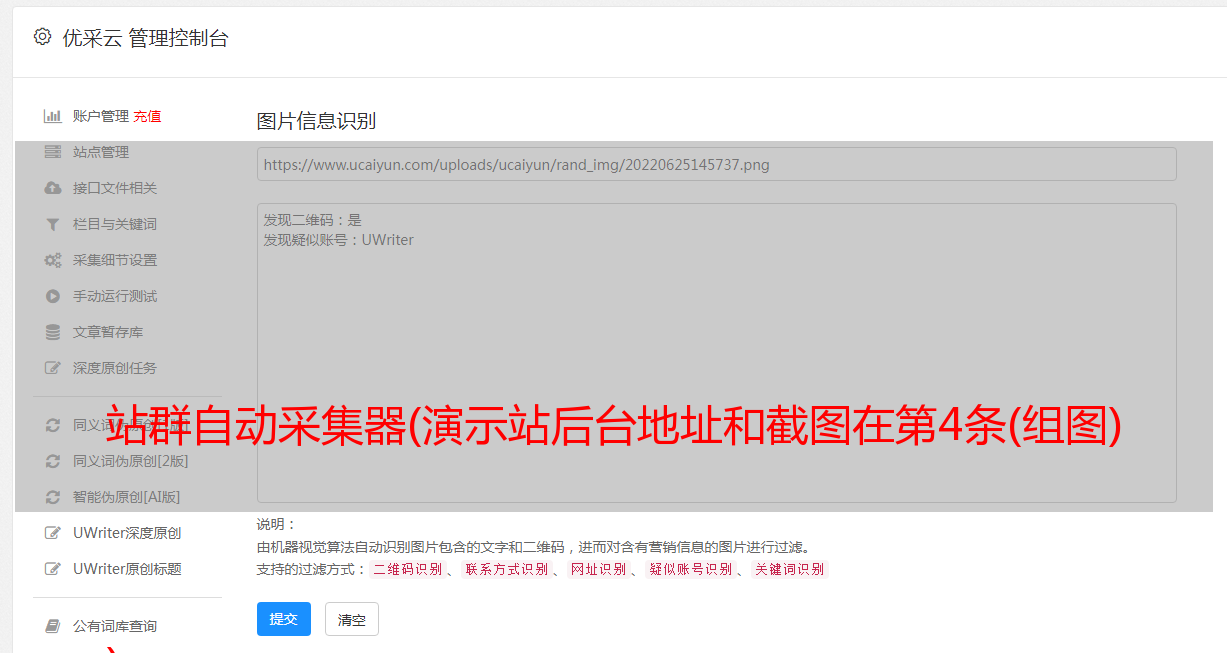The height and width of the screenshot is (653, 1227).
Task: Click the 二维码识别 filter tag
Action: 407,569
